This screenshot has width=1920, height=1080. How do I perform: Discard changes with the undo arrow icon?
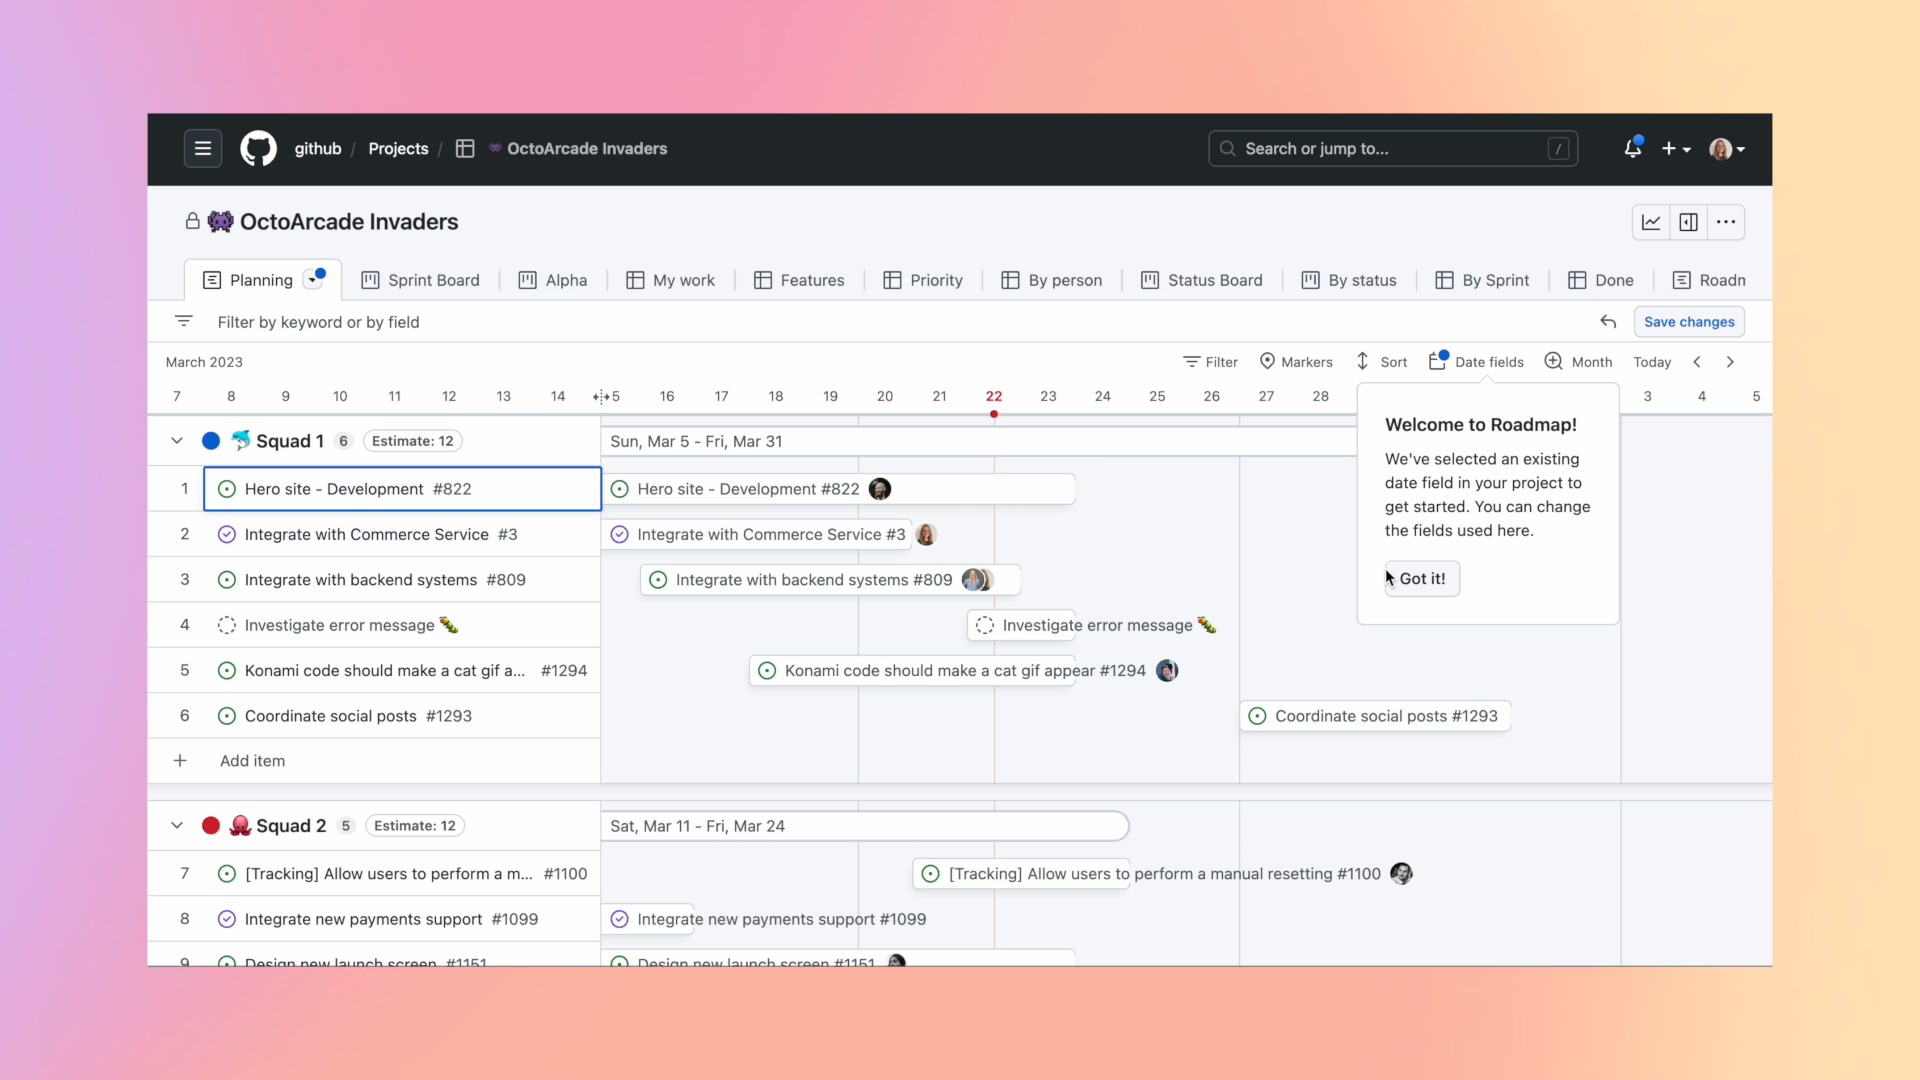coord(1608,322)
